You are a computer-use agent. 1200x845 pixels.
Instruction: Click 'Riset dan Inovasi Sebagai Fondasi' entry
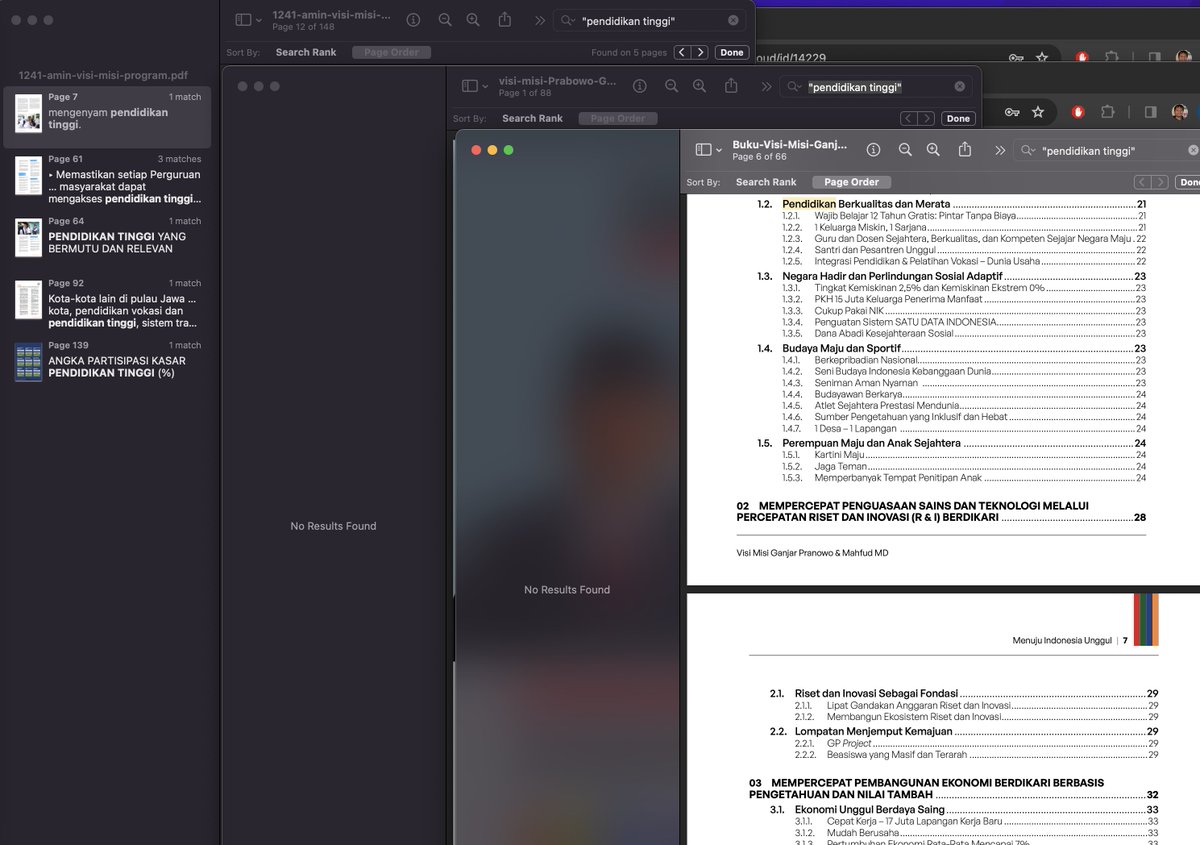pos(876,693)
